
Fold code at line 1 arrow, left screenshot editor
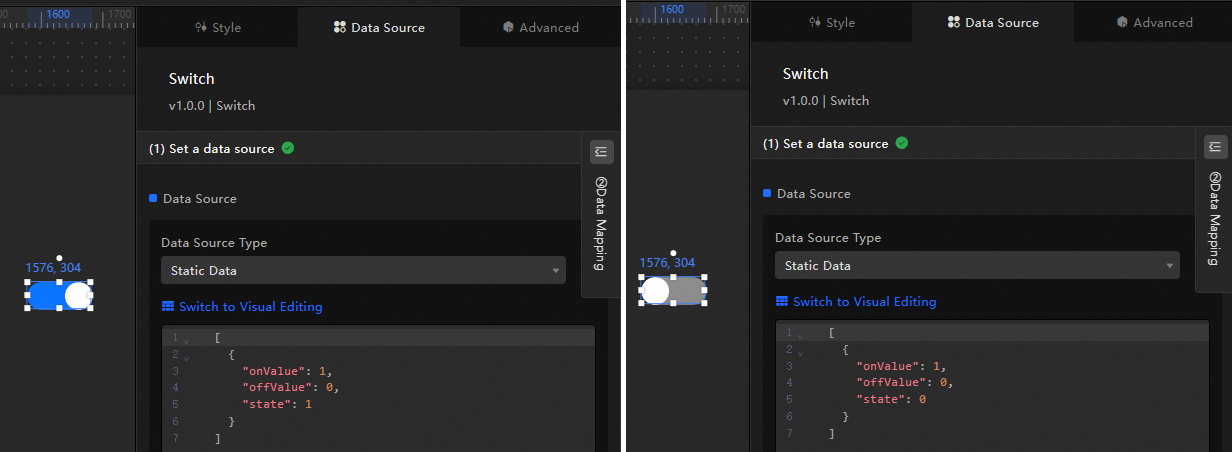(x=186, y=339)
